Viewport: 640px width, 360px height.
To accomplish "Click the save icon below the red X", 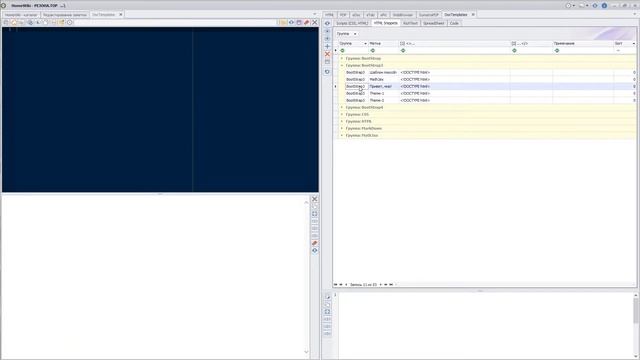I will click(x=327, y=62).
